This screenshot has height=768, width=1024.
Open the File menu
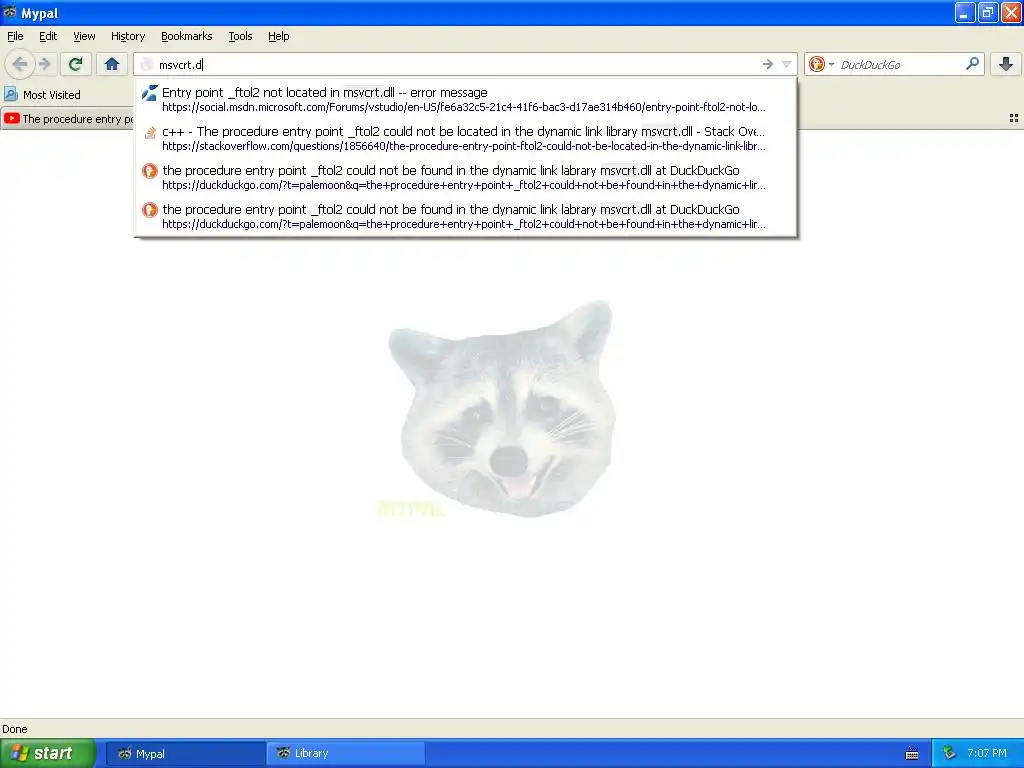(15, 36)
